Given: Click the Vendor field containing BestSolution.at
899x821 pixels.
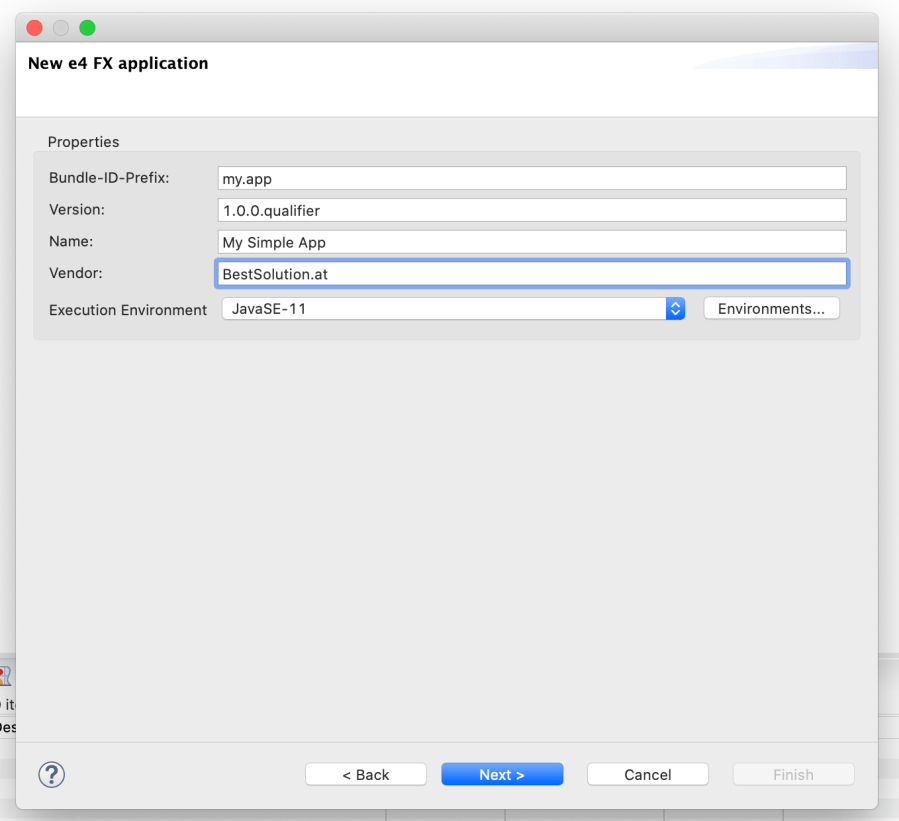Looking at the screenshot, I should [532, 274].
